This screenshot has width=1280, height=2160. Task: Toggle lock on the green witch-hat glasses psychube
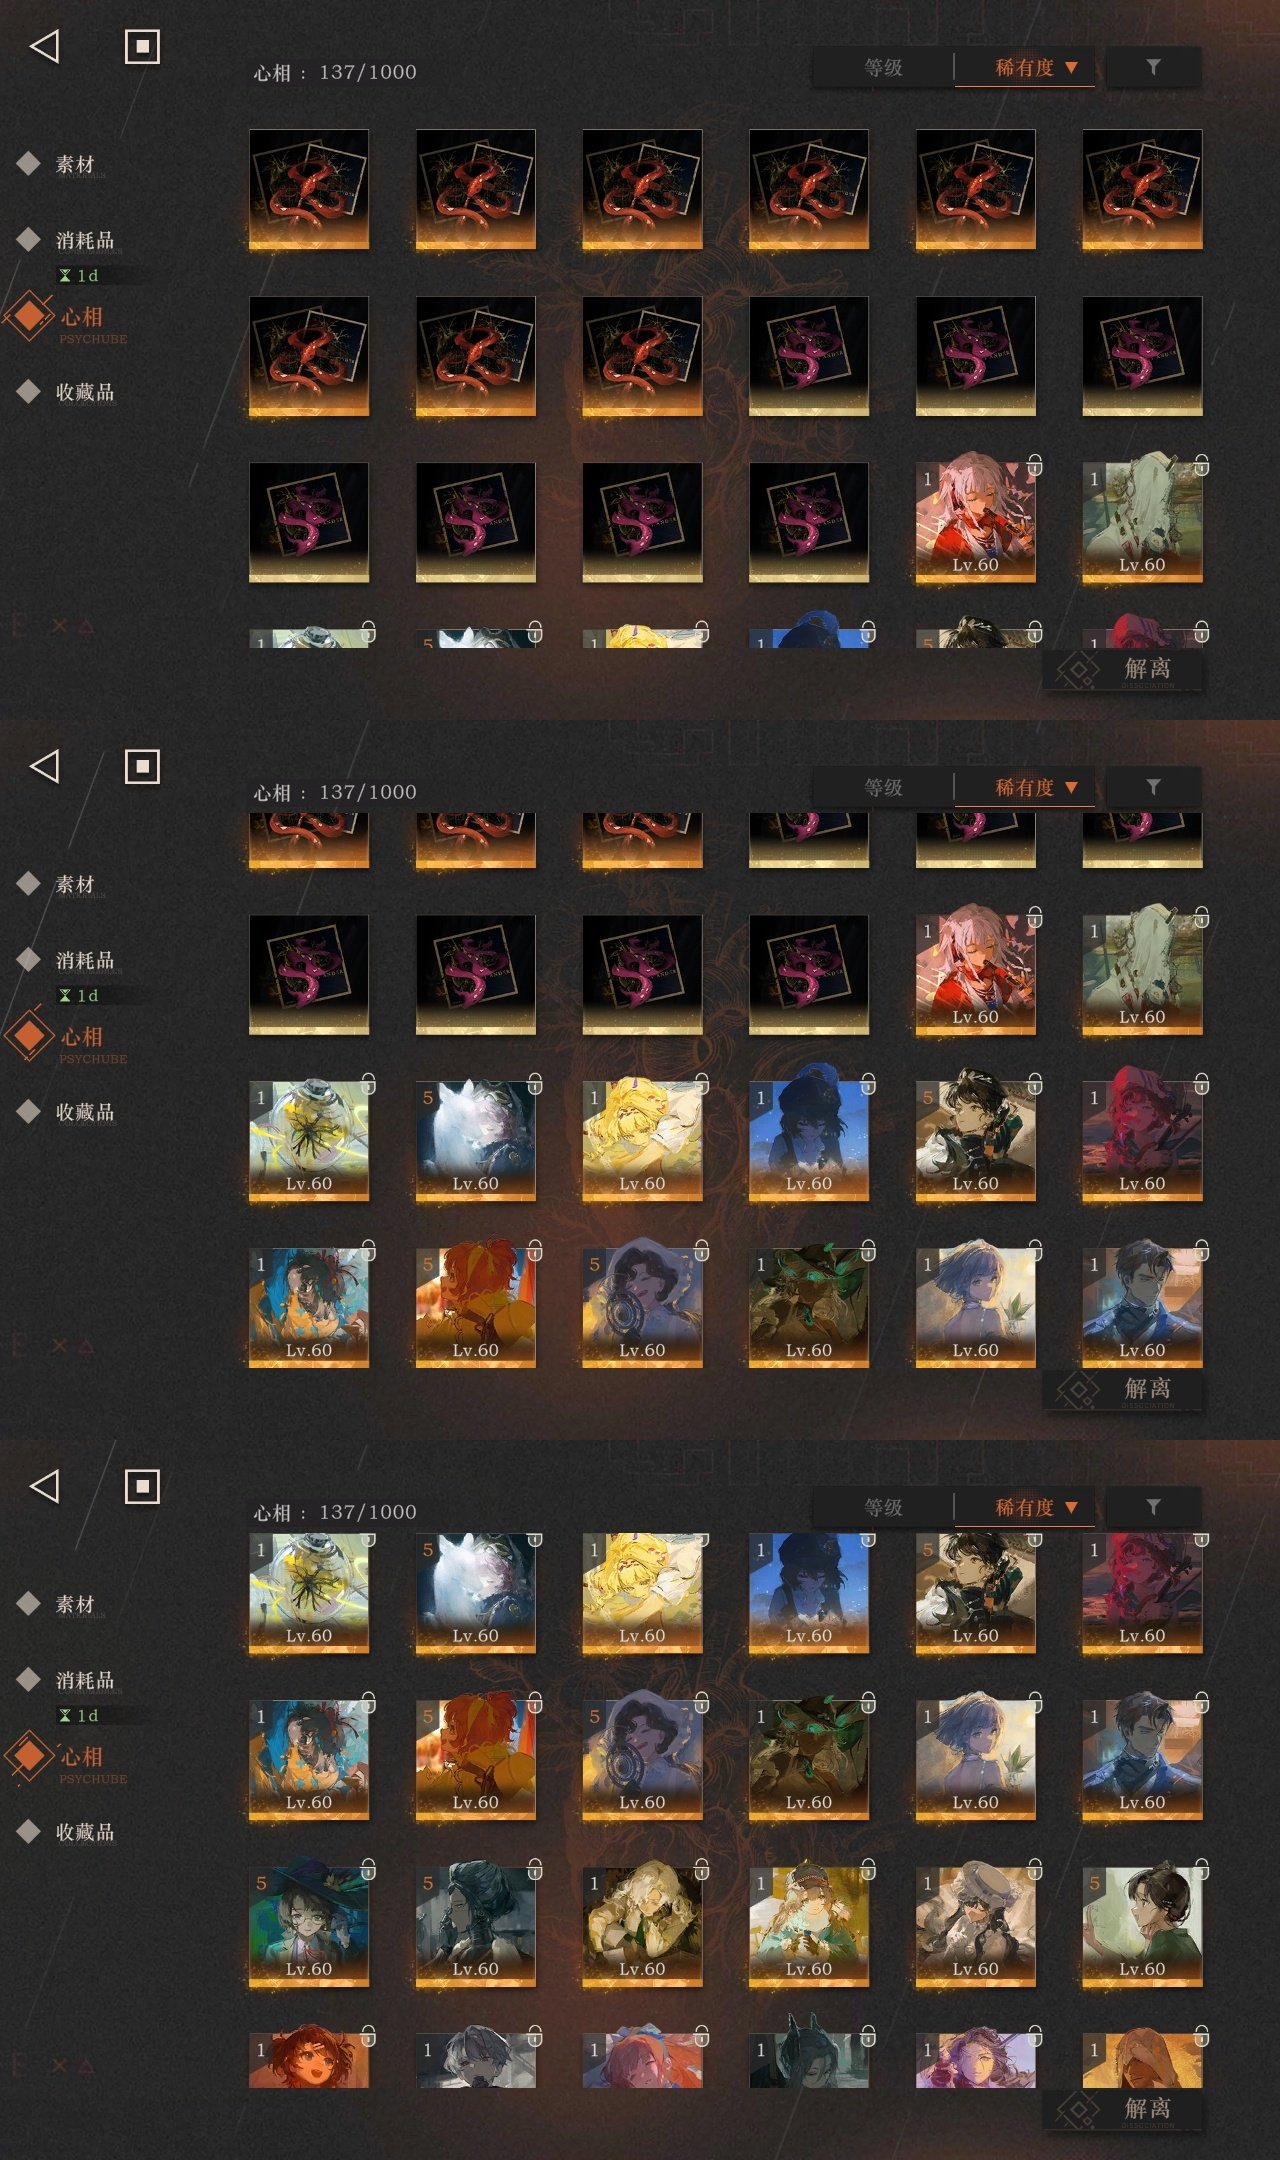pos(368,1868)
